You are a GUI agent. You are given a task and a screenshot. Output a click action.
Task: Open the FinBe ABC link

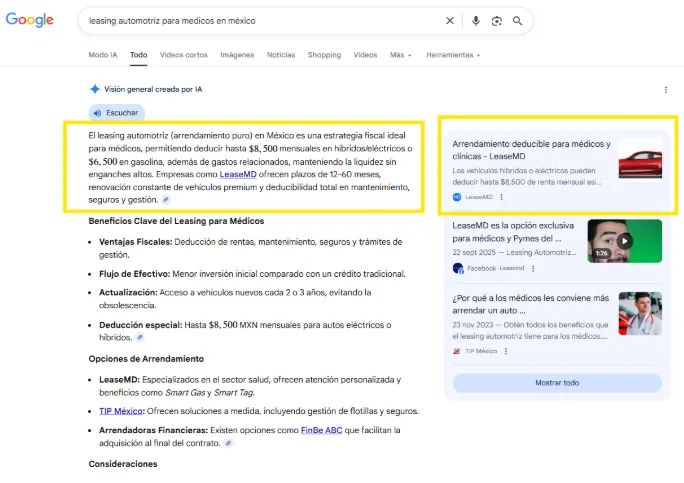pyautogui.click(x=321, y=430)
